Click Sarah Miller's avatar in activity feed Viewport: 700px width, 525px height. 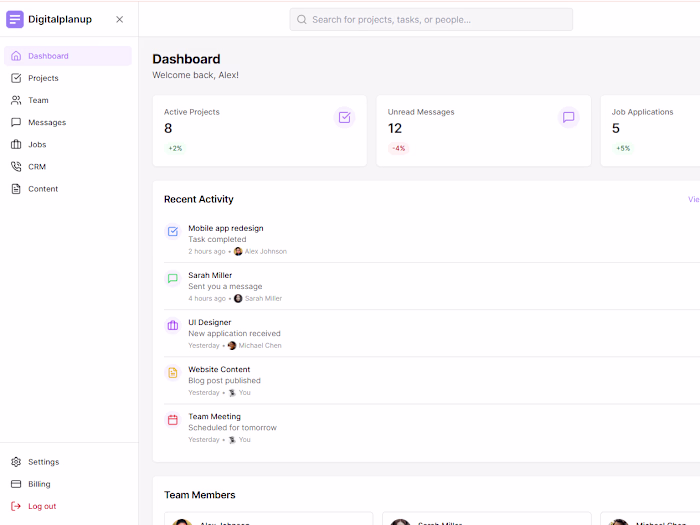pyautogui.click(x=238, y=298)
